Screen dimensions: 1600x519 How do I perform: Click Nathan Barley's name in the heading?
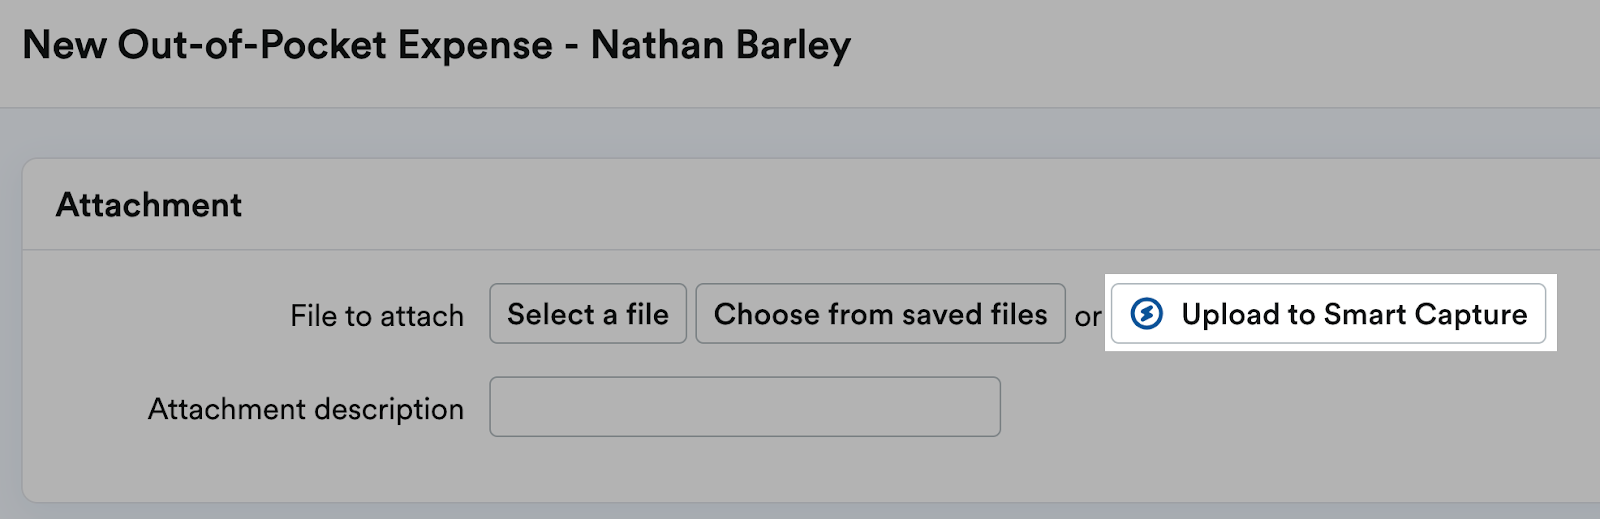[720, 46]
